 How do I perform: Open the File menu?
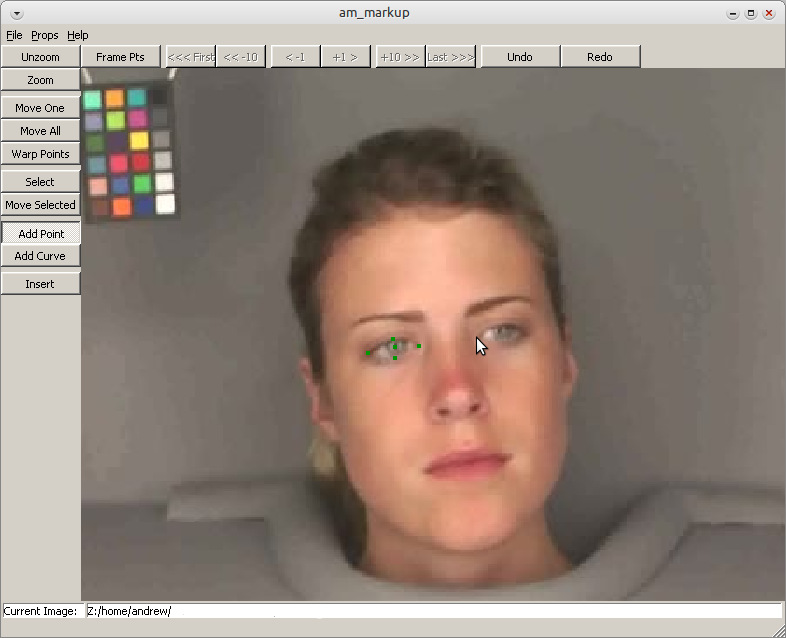point(14,35)
